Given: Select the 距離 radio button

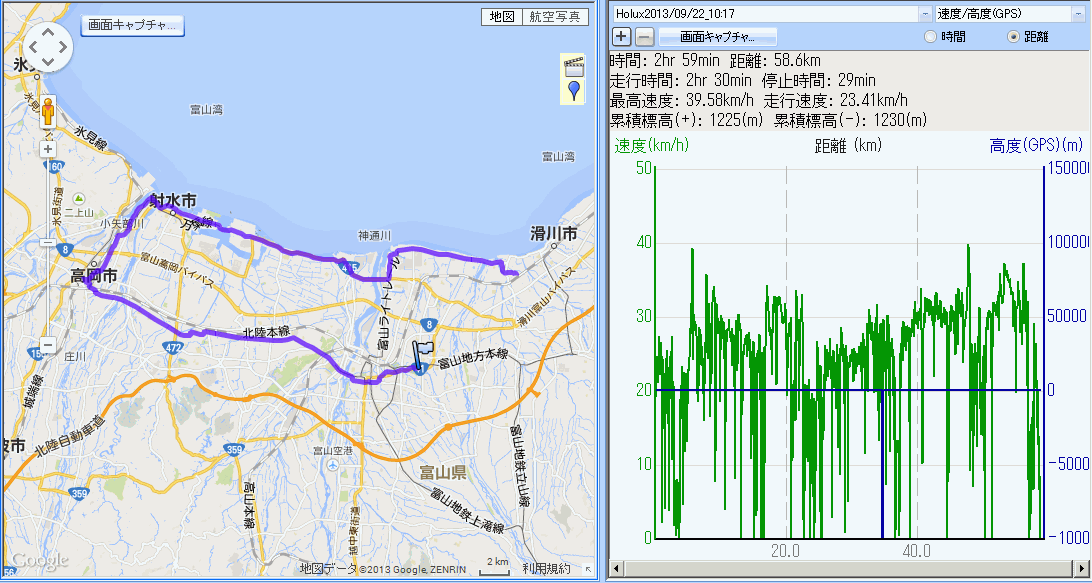Looking at the screenshot, I should coord(1014,36).
